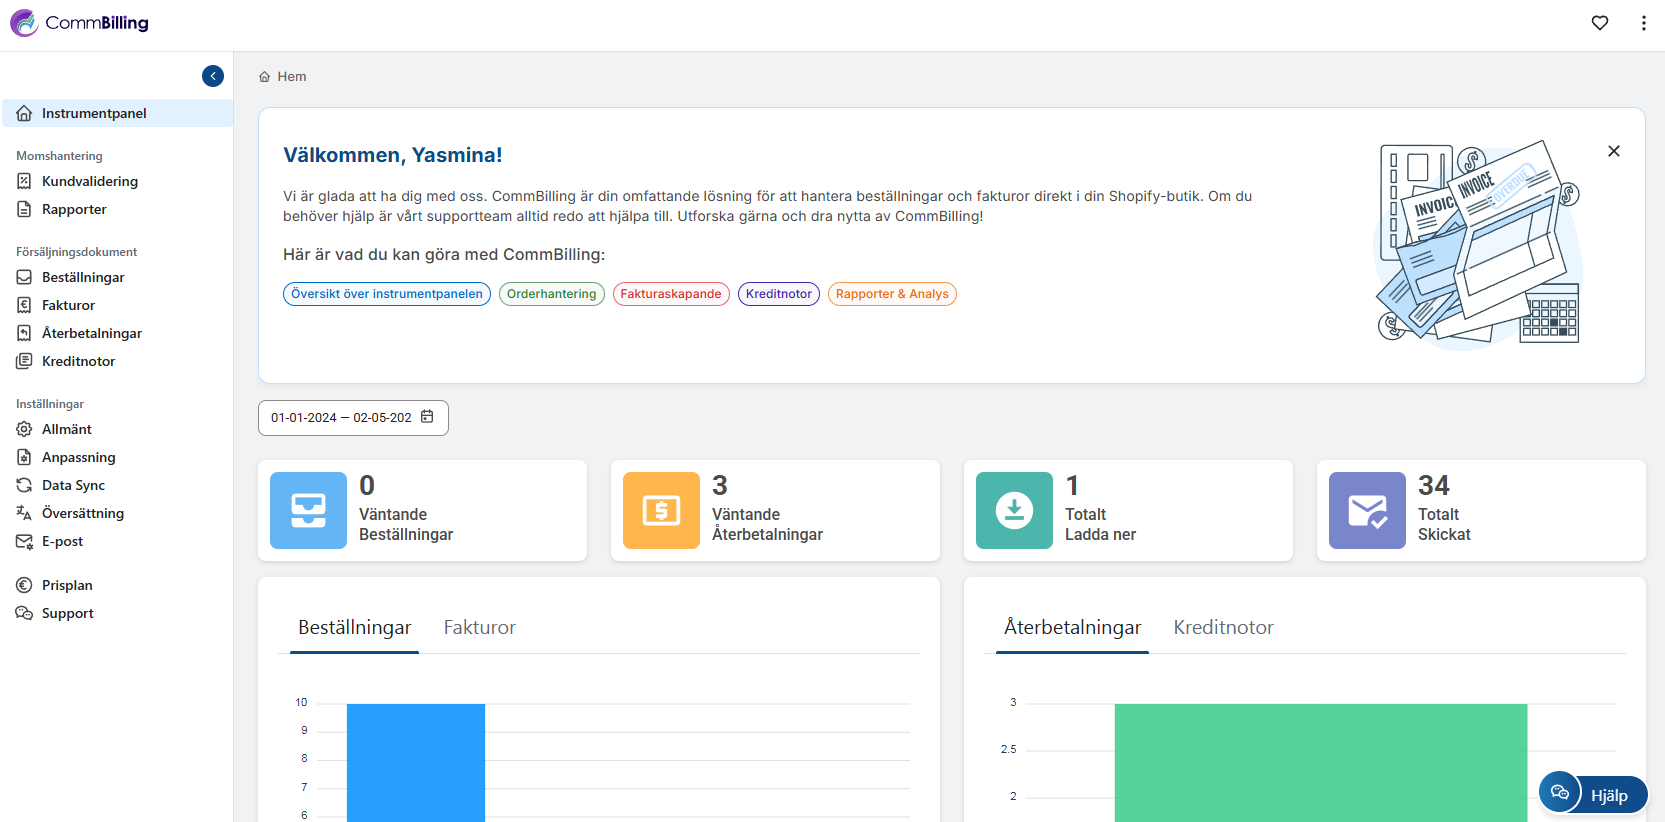Open Kundvalidering in the sidebar
1665x822 pixels.
pyautogui.click(x=90, y=181)
